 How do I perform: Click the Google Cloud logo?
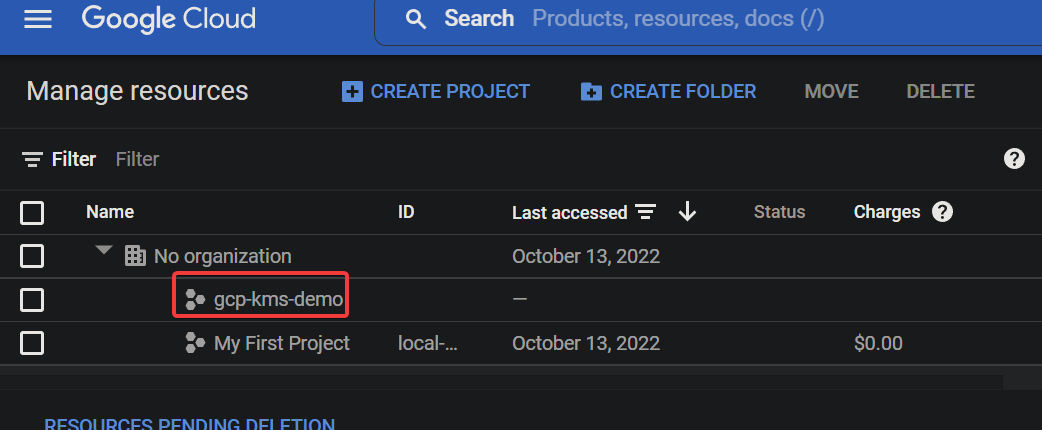click(169, 19)
